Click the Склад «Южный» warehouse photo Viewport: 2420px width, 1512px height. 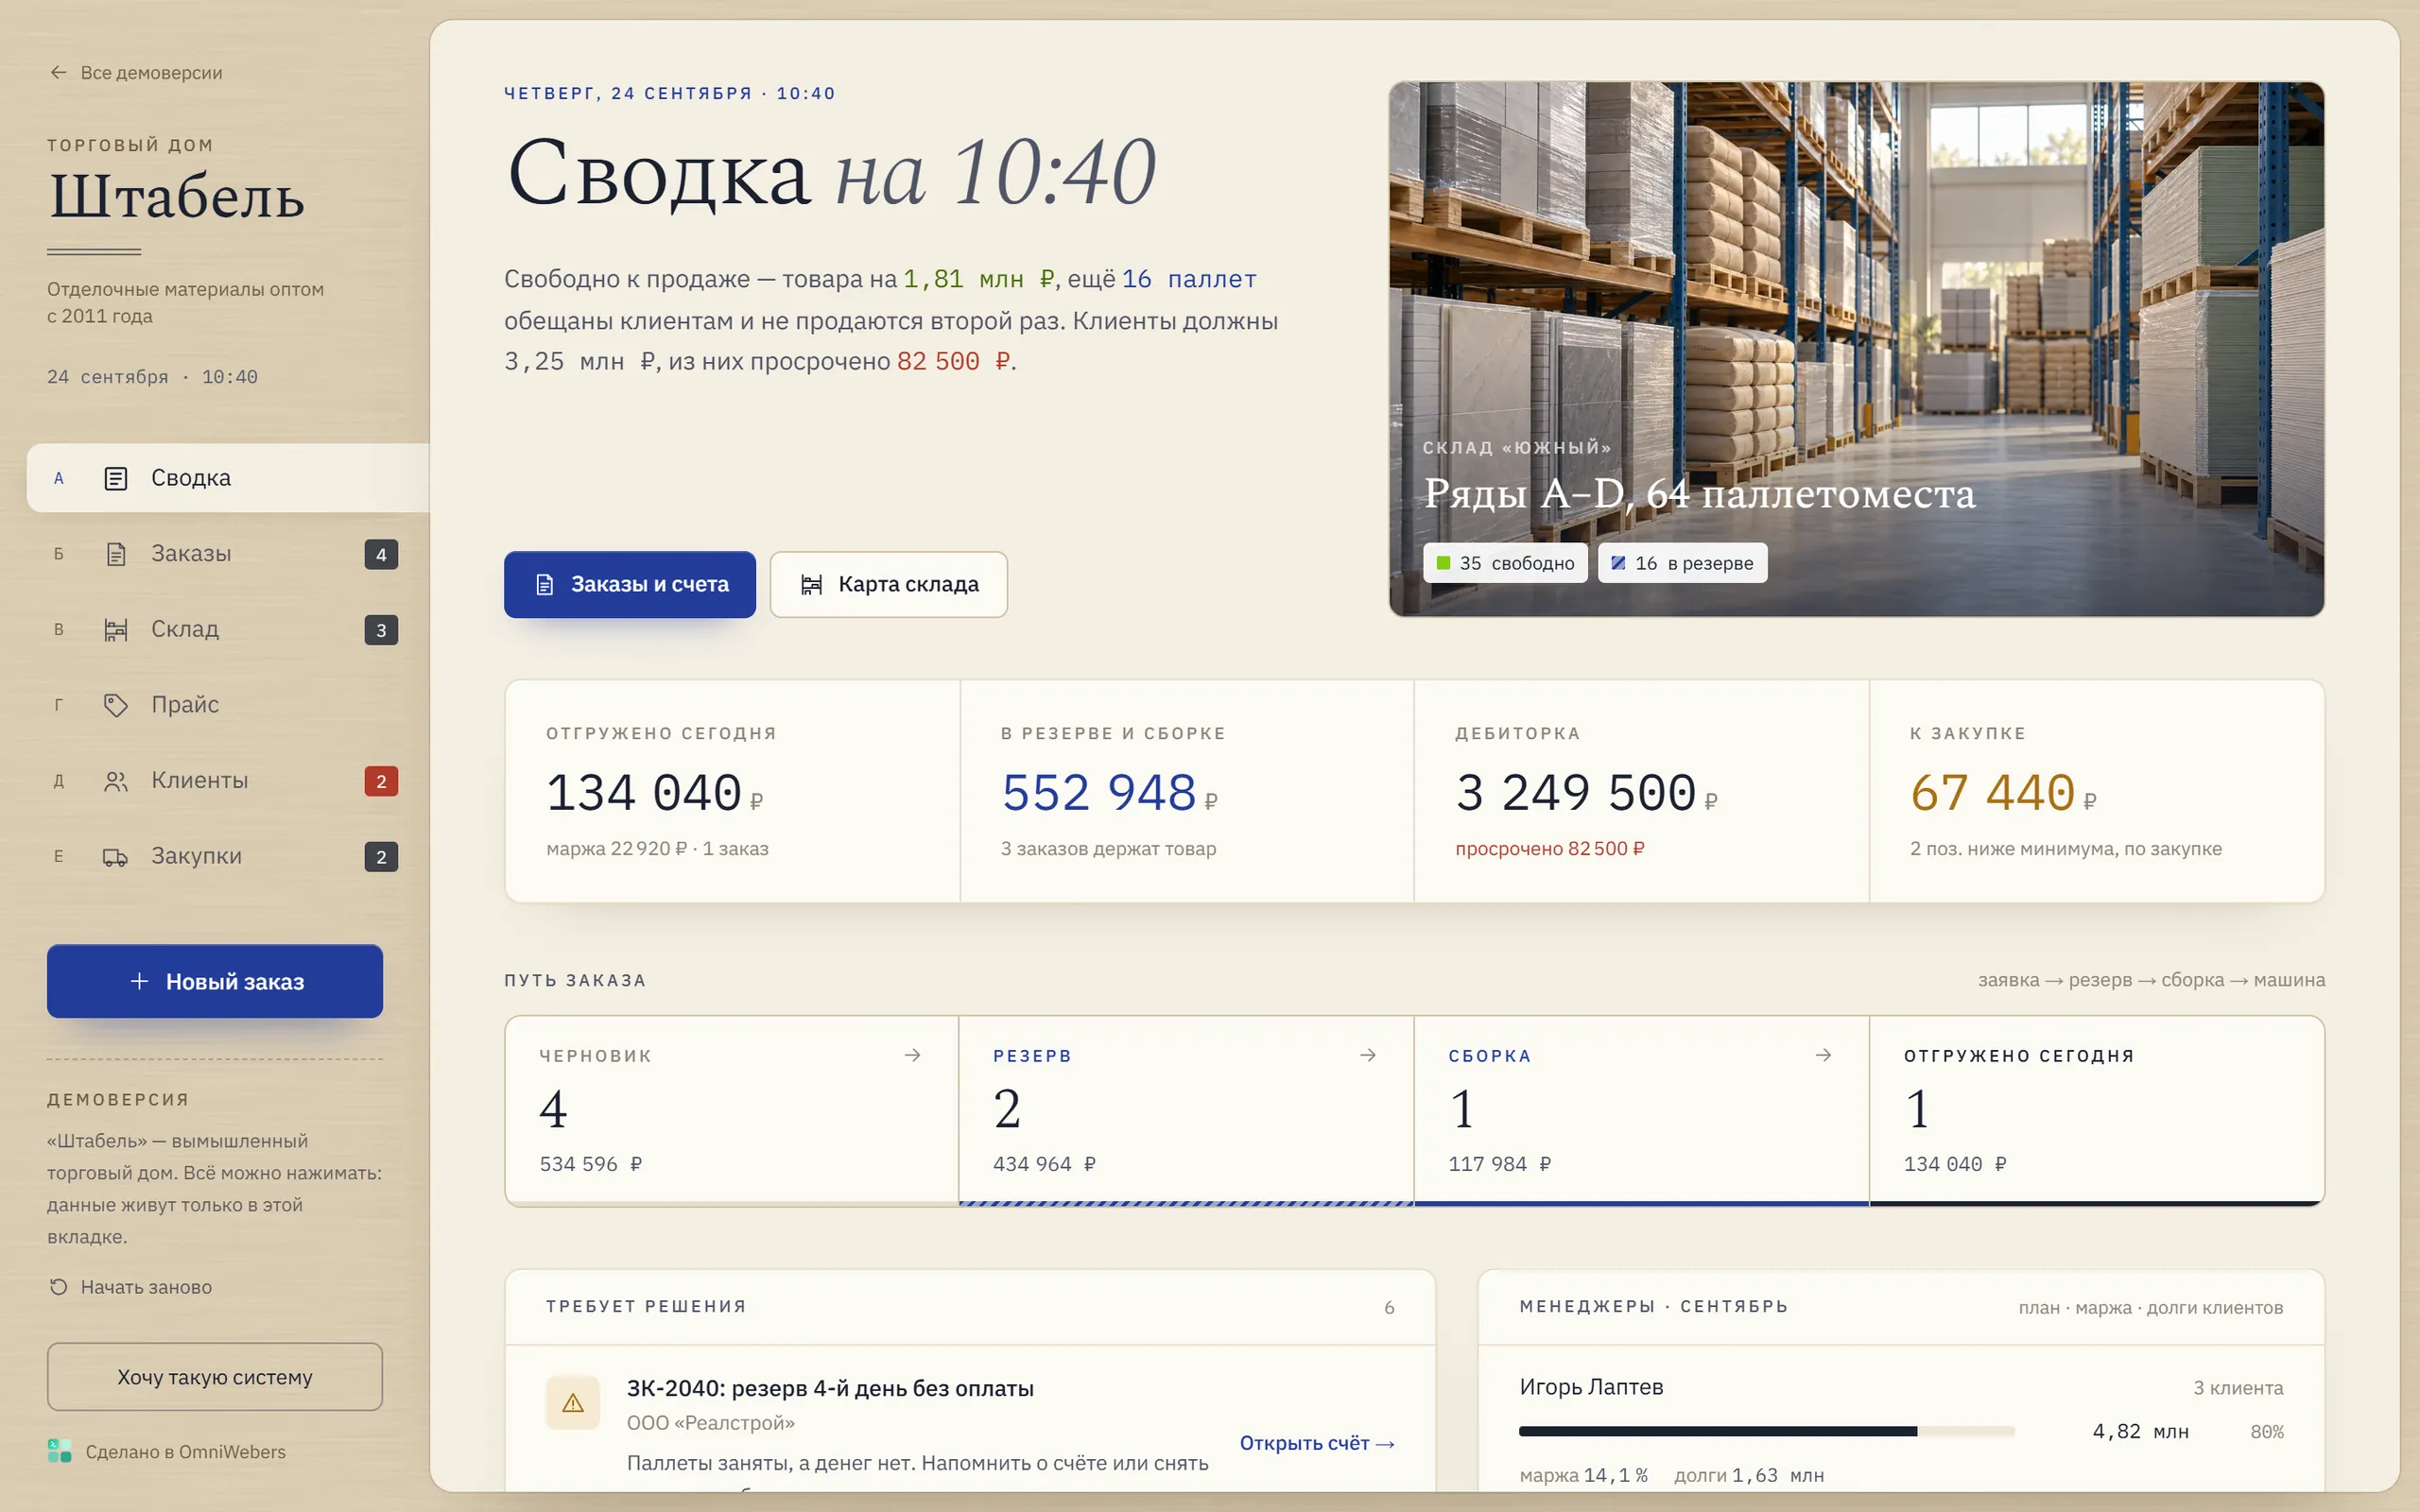[1856, 349]
